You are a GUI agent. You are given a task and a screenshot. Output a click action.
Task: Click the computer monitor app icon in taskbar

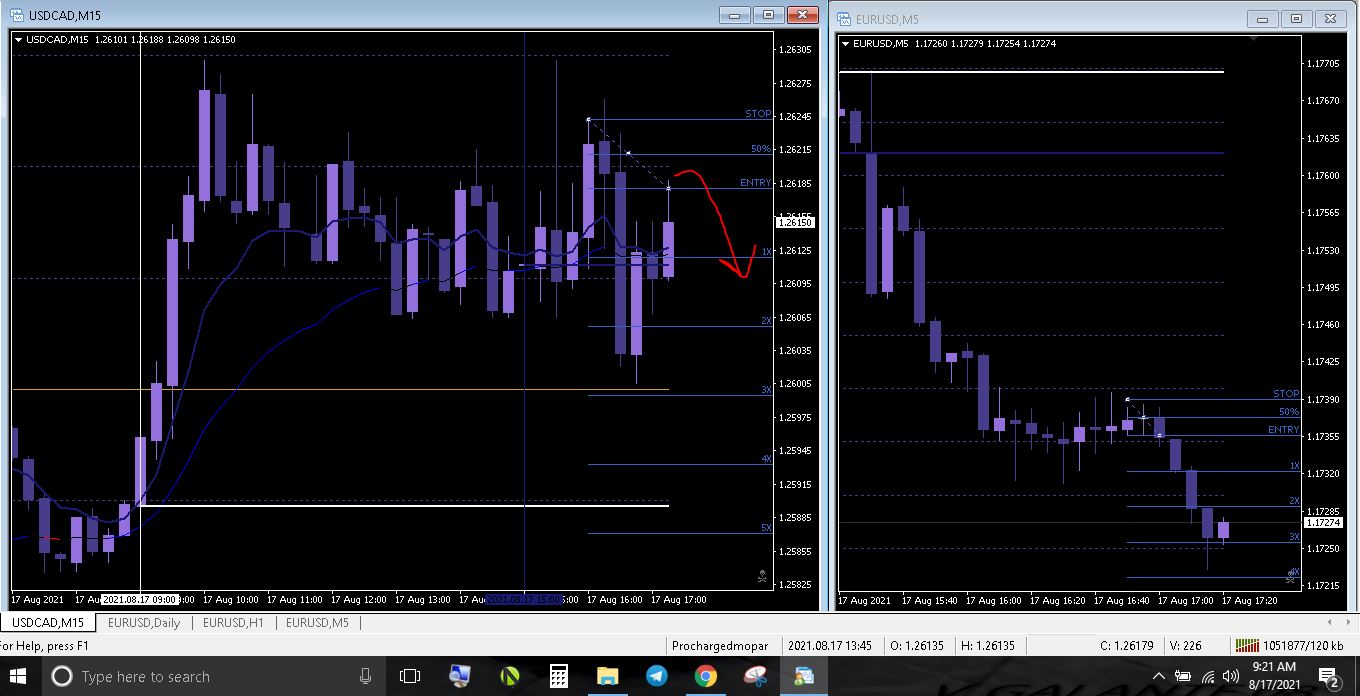(460, 677)
